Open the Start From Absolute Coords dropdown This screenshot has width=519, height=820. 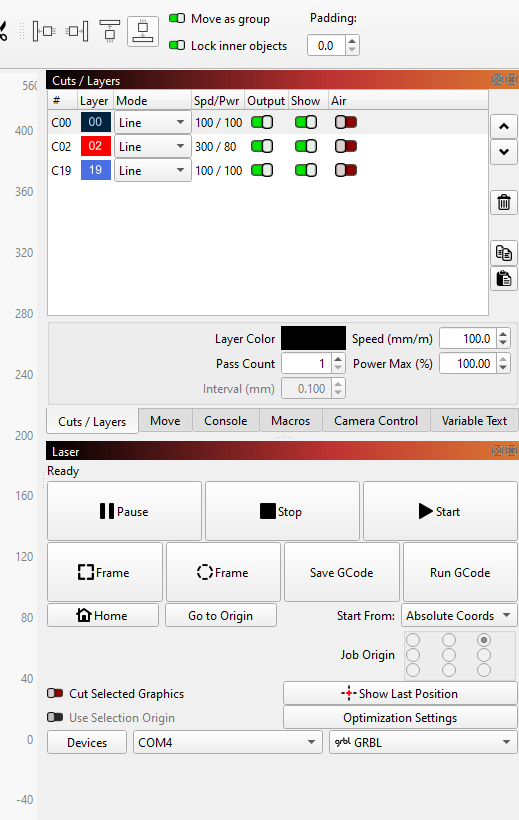pos(459,616)
